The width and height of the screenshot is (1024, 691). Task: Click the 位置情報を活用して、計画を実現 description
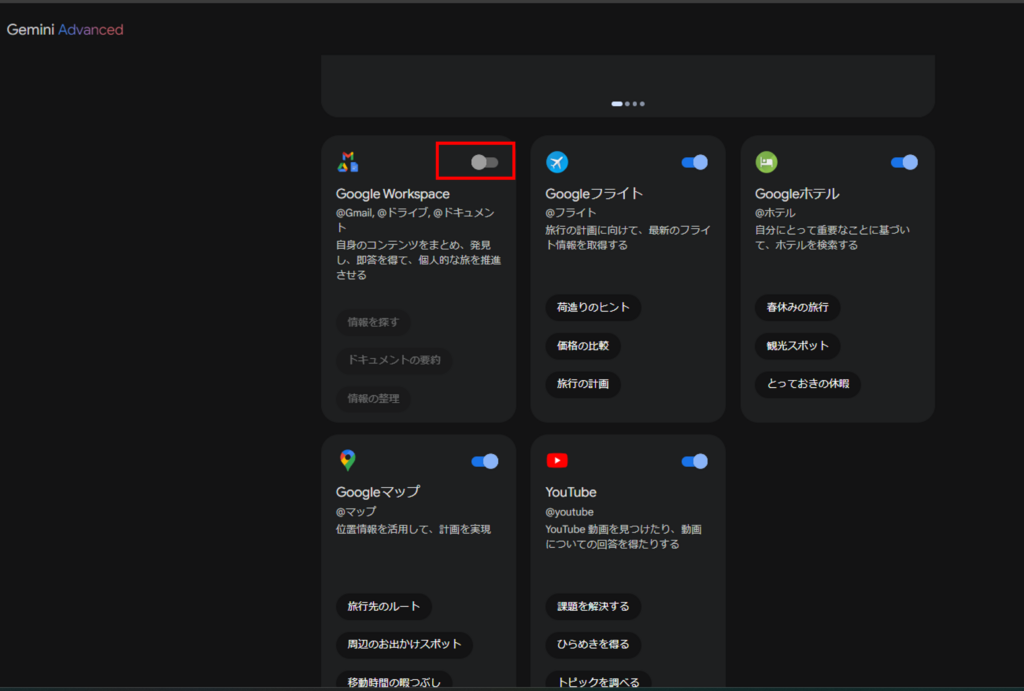point(413,529)
